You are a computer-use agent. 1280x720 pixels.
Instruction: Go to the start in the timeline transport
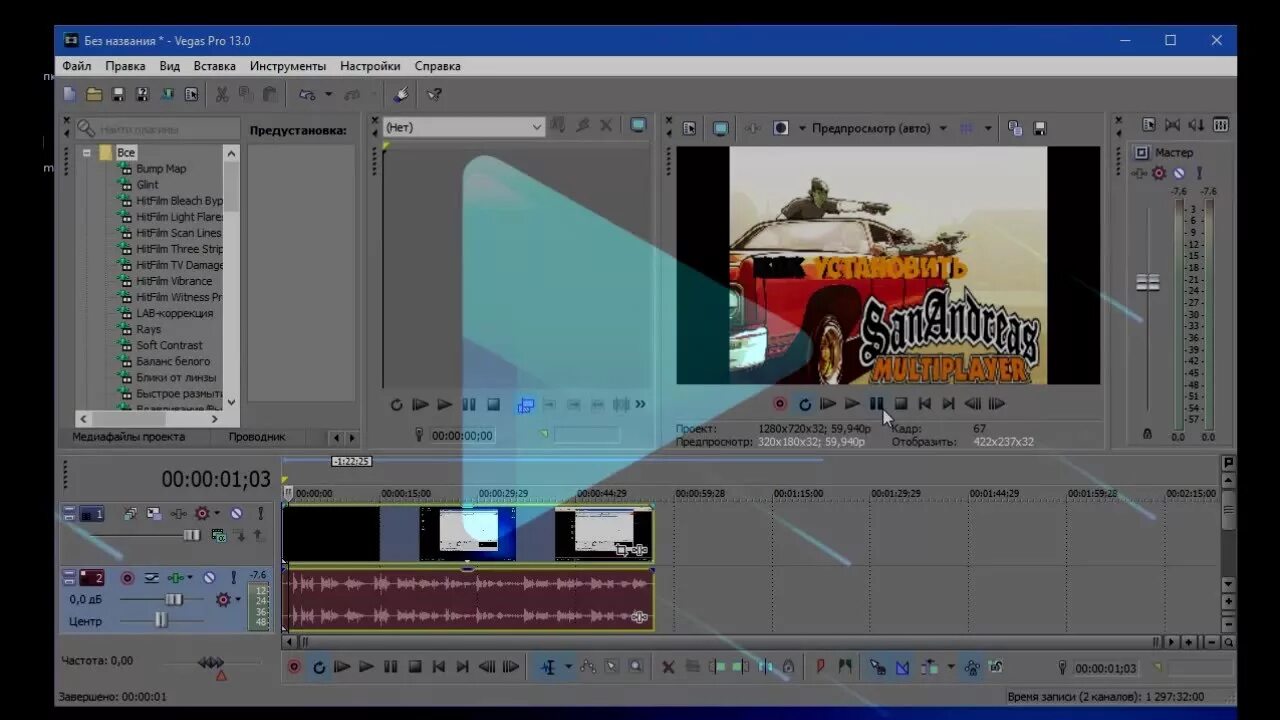(x=438, y=667)
